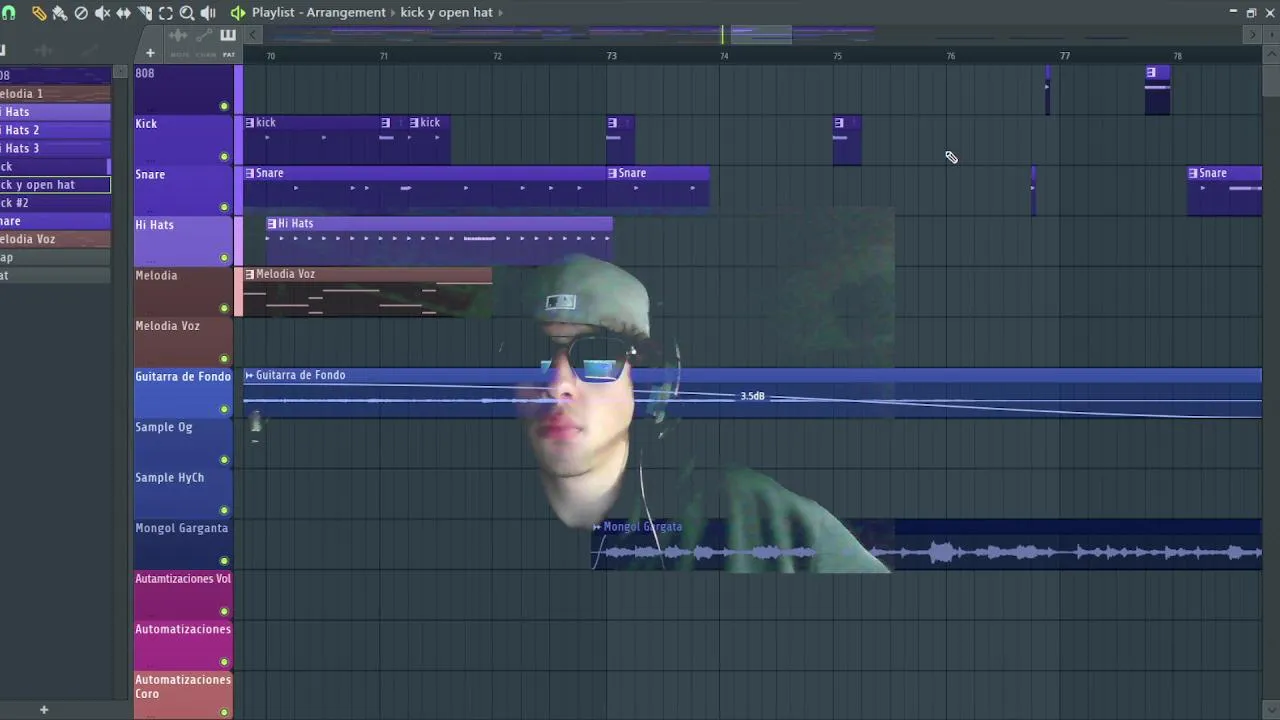This screenshot has width=1280, height=720.
Task: Open the Melodia Voz clip menu
Action: pos(250,274)
